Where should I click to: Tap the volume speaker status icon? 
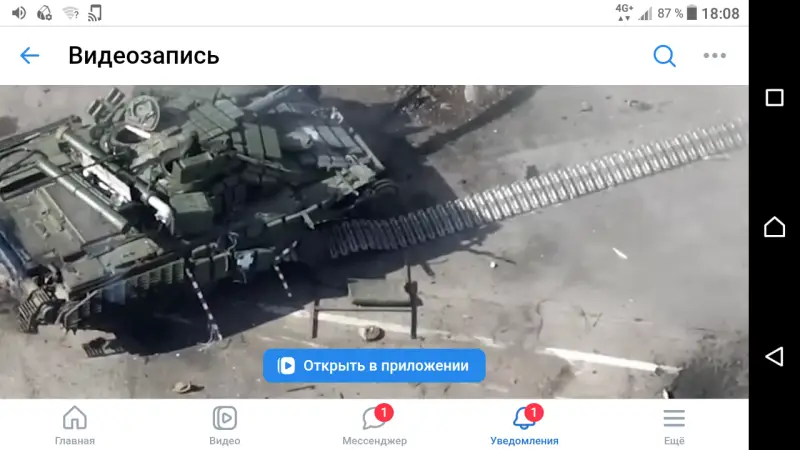(19, 13)
